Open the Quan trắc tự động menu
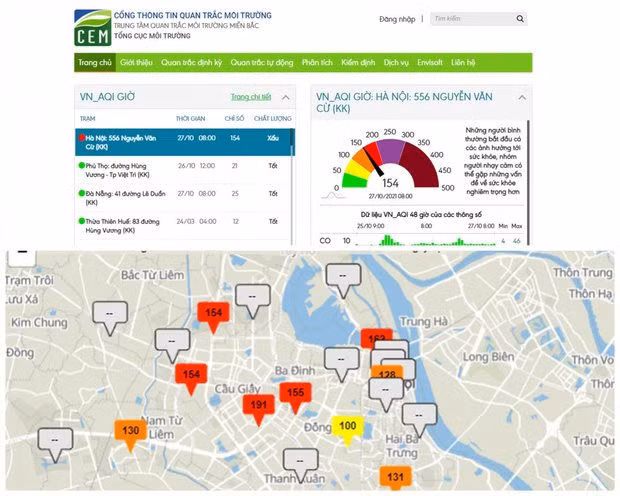 (261, 62)
